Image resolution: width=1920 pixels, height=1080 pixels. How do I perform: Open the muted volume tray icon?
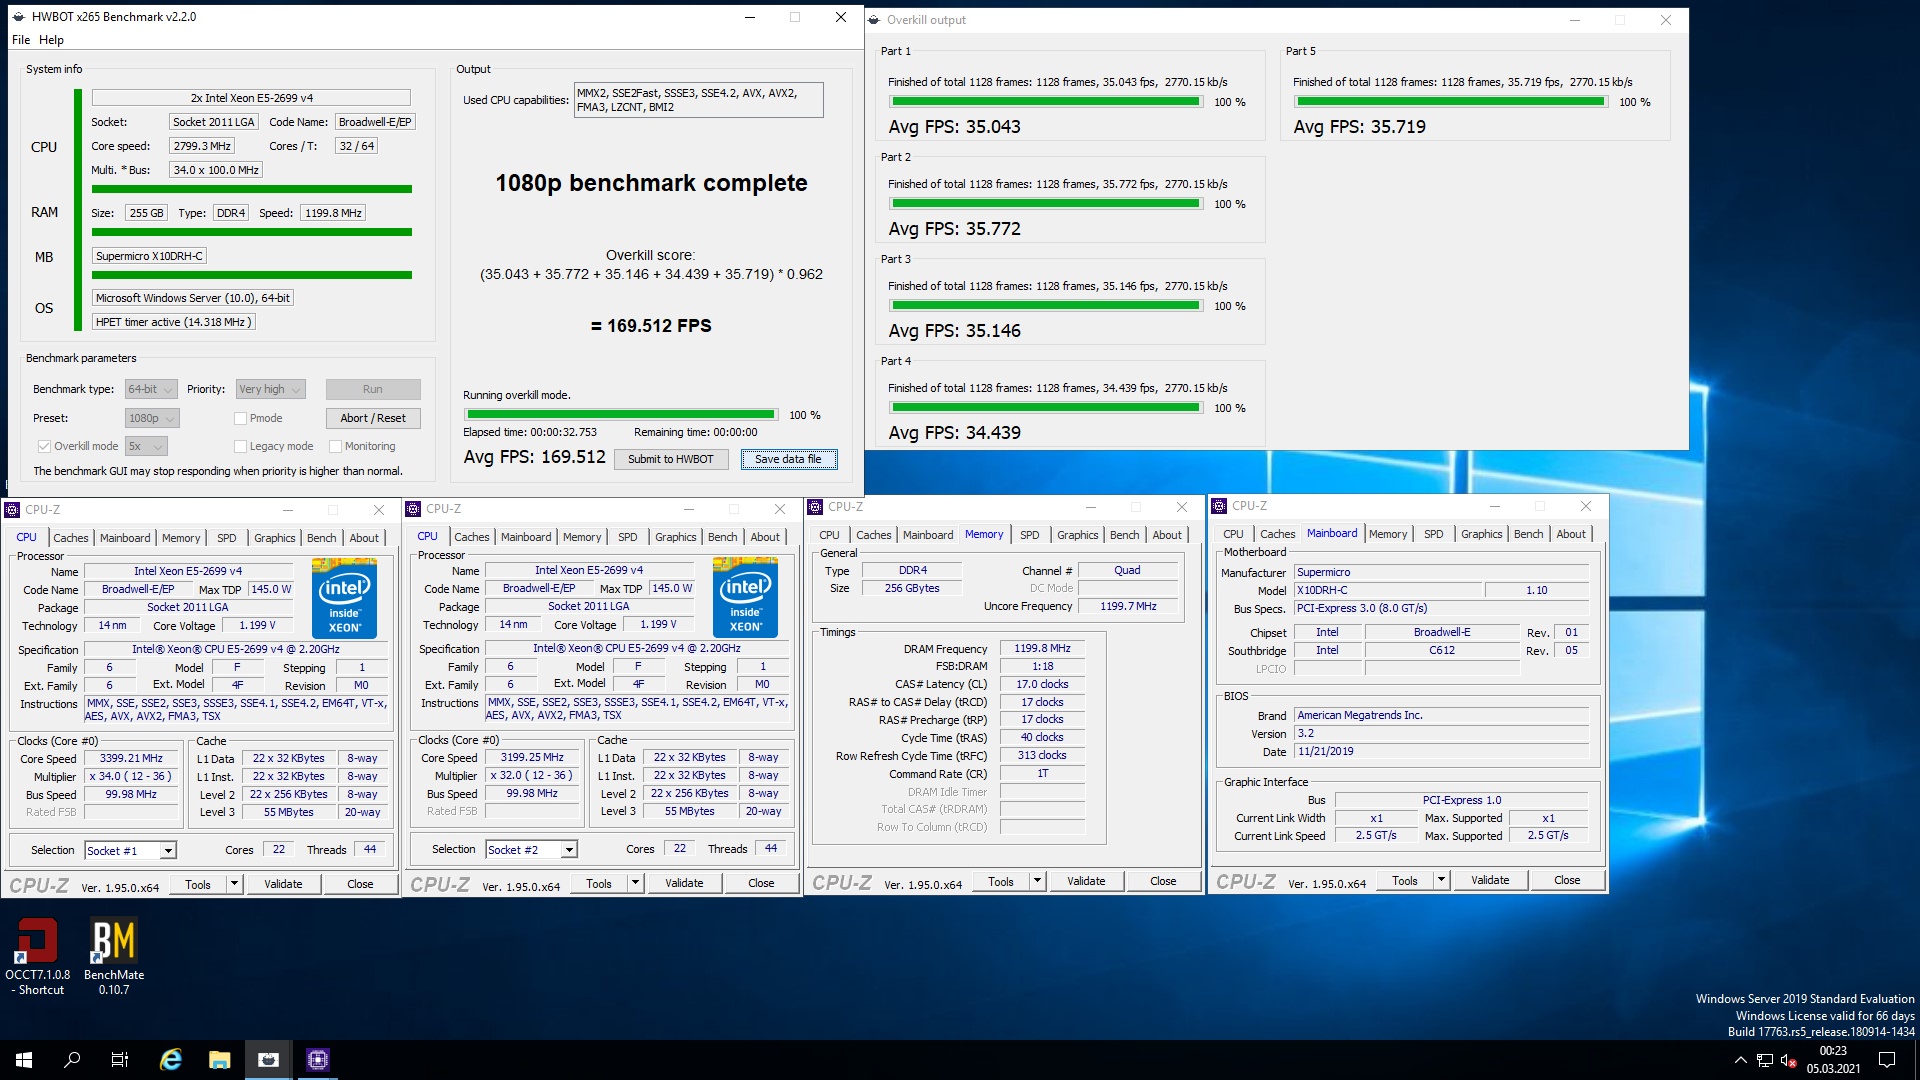pos(1789,1060)
